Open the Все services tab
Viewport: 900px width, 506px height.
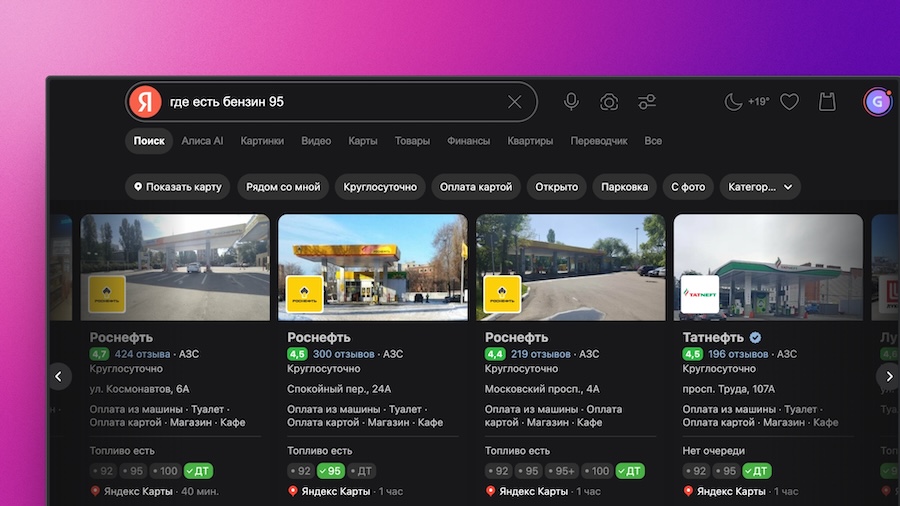click(653, 141)
